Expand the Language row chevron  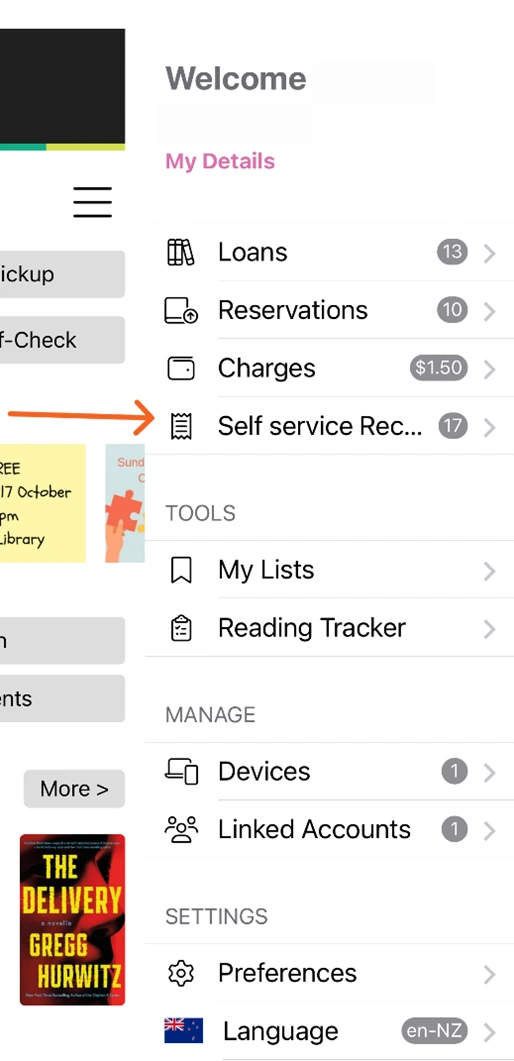pos(490,1032)
